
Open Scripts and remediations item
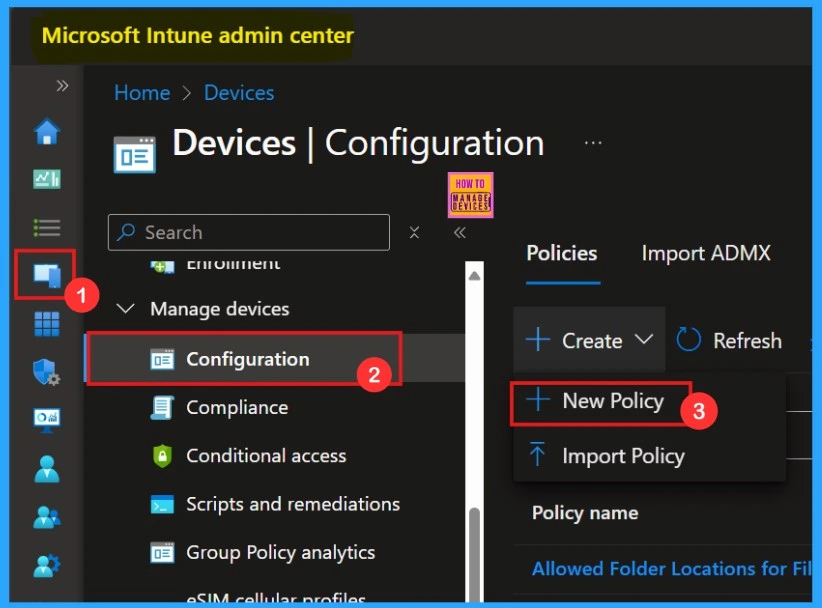coord(293,504)
